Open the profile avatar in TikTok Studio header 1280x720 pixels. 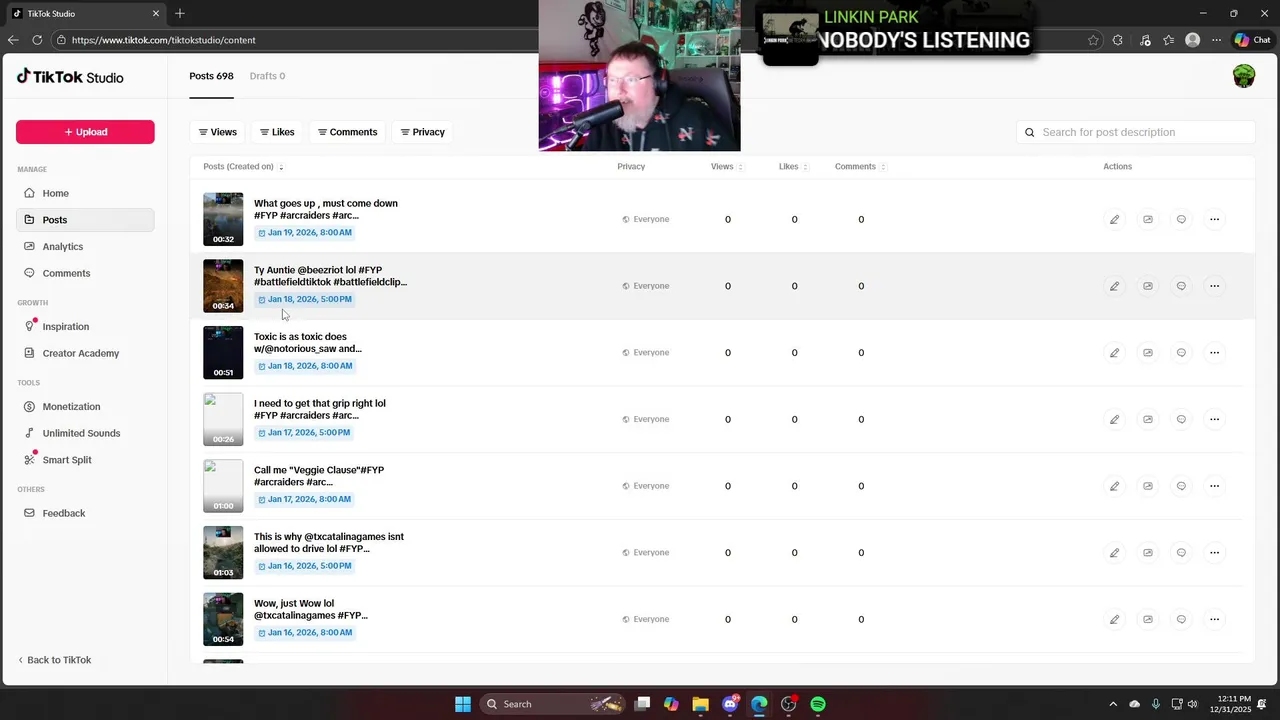(1243, 77)
